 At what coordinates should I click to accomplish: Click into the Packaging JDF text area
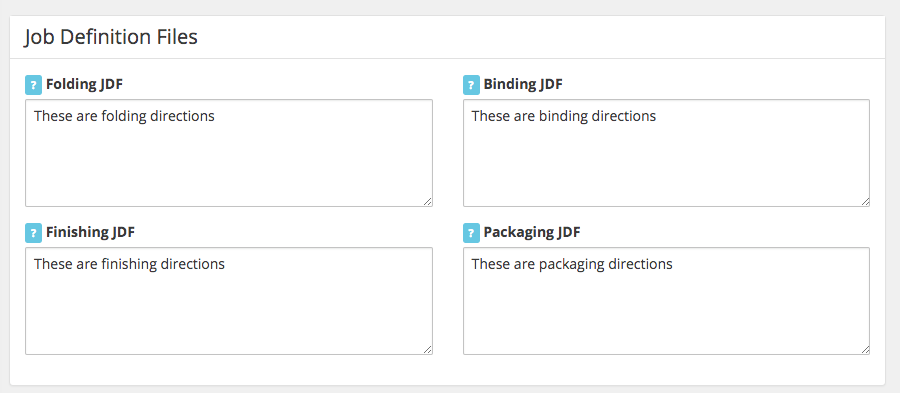click(666, 301)
